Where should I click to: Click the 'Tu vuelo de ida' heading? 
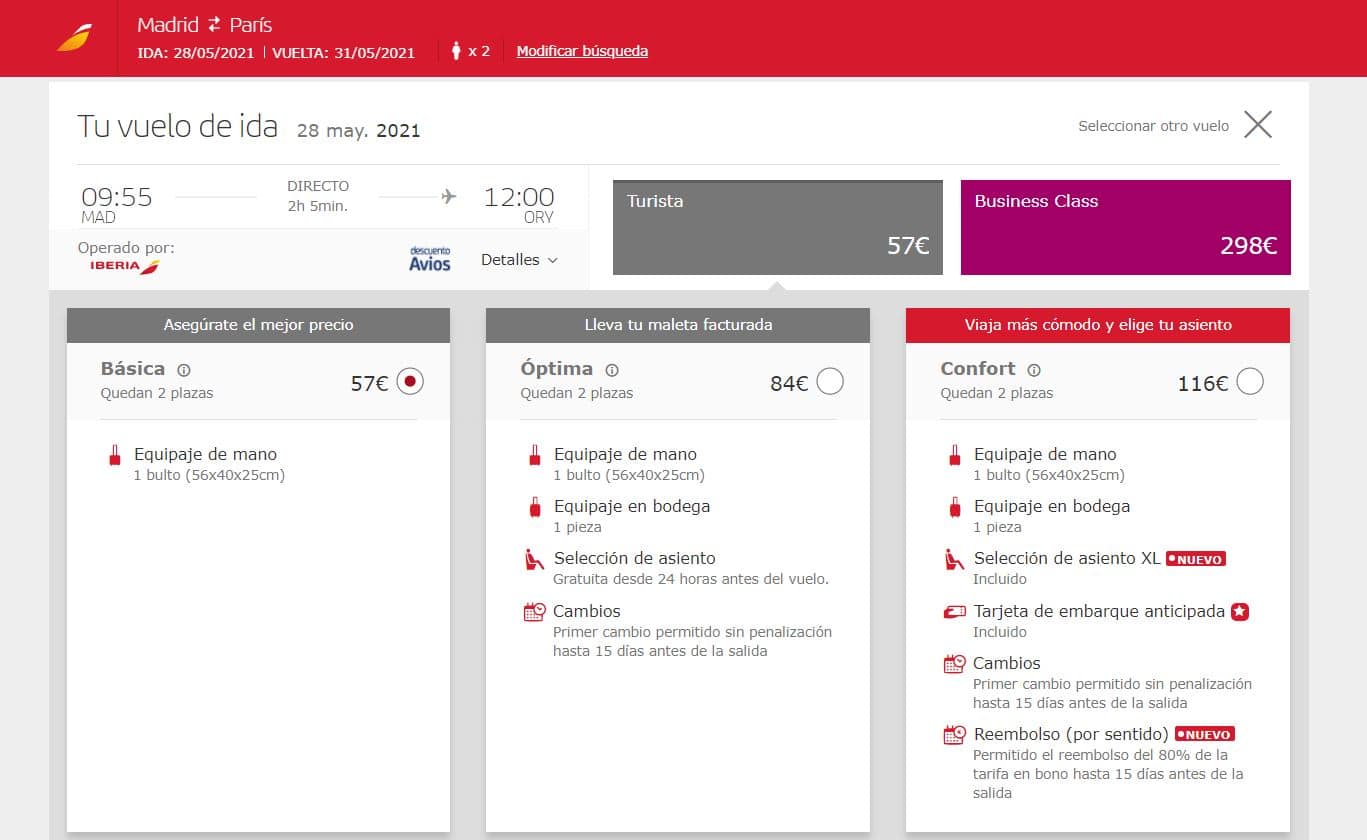point(177,127)
